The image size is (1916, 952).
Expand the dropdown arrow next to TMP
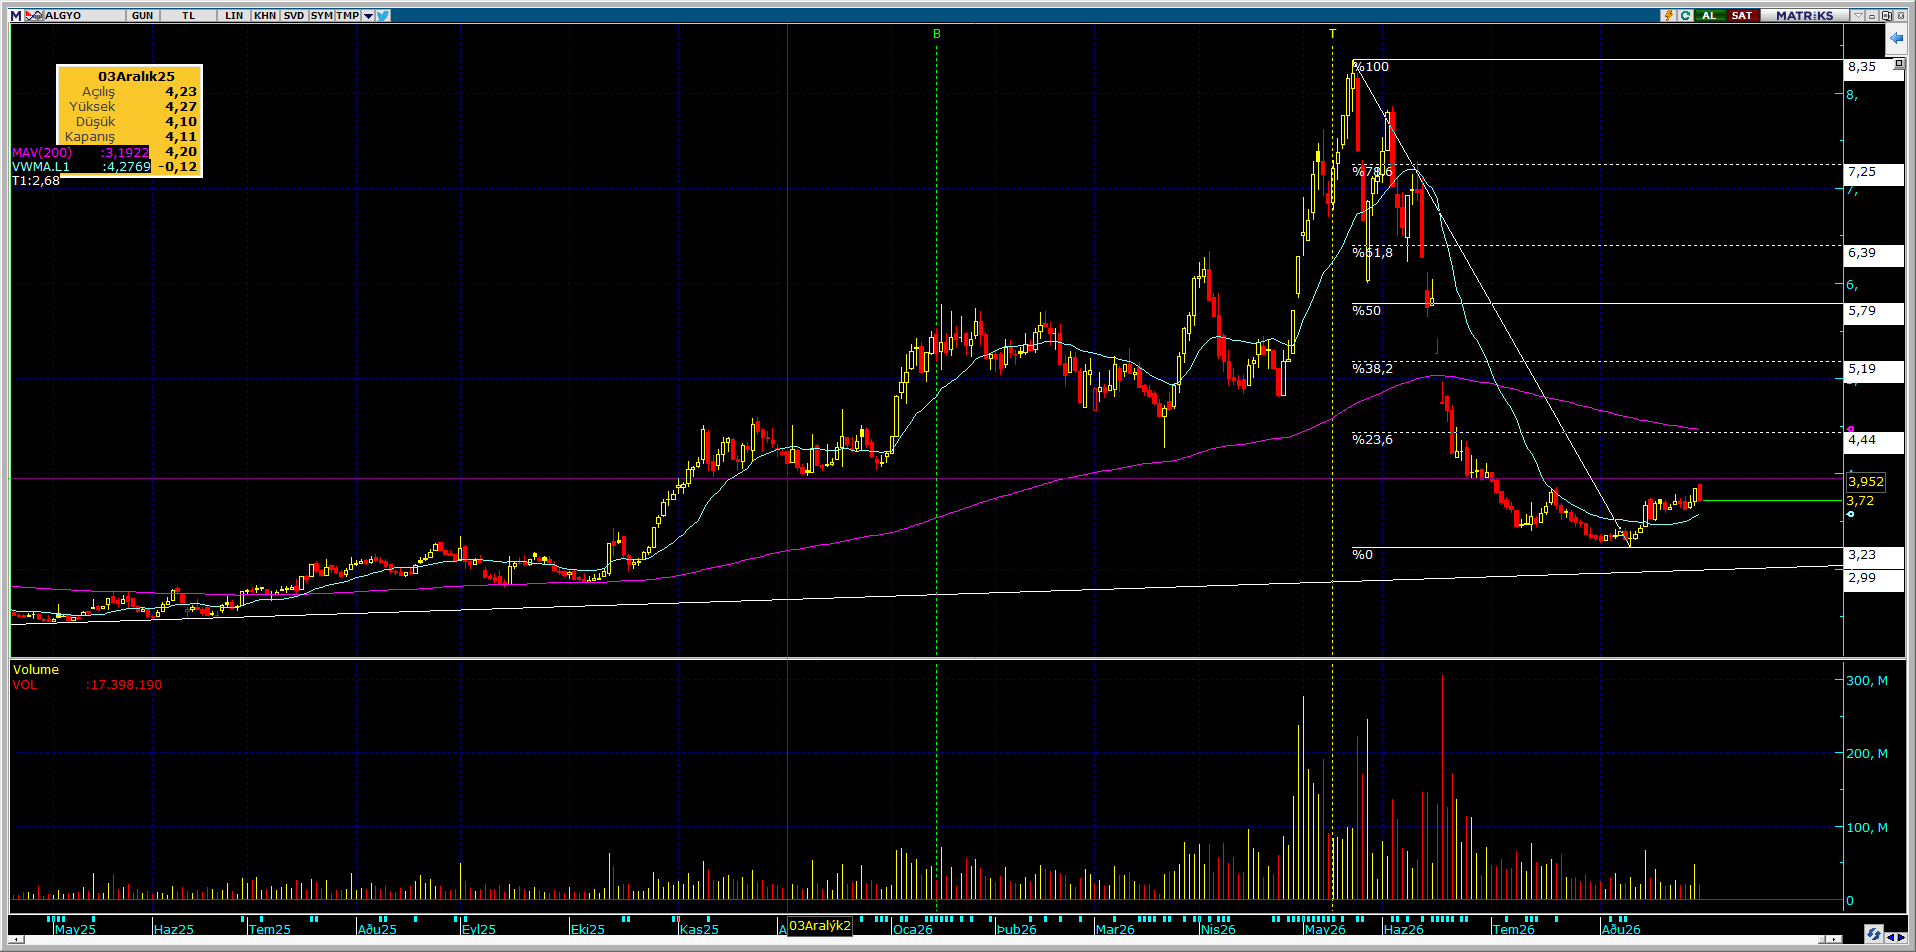click(368, 16)
